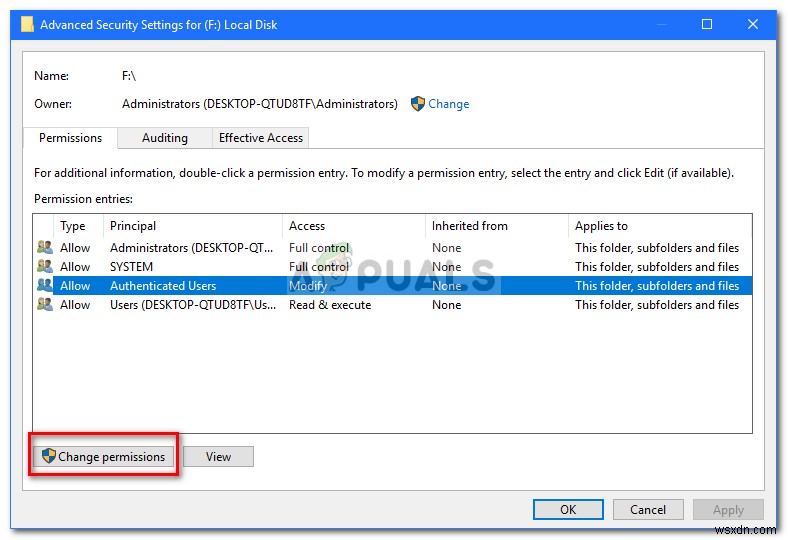The image size is (788, 540).
Task: Open the Effective Access tab
Action: click(x=261, y=138)
